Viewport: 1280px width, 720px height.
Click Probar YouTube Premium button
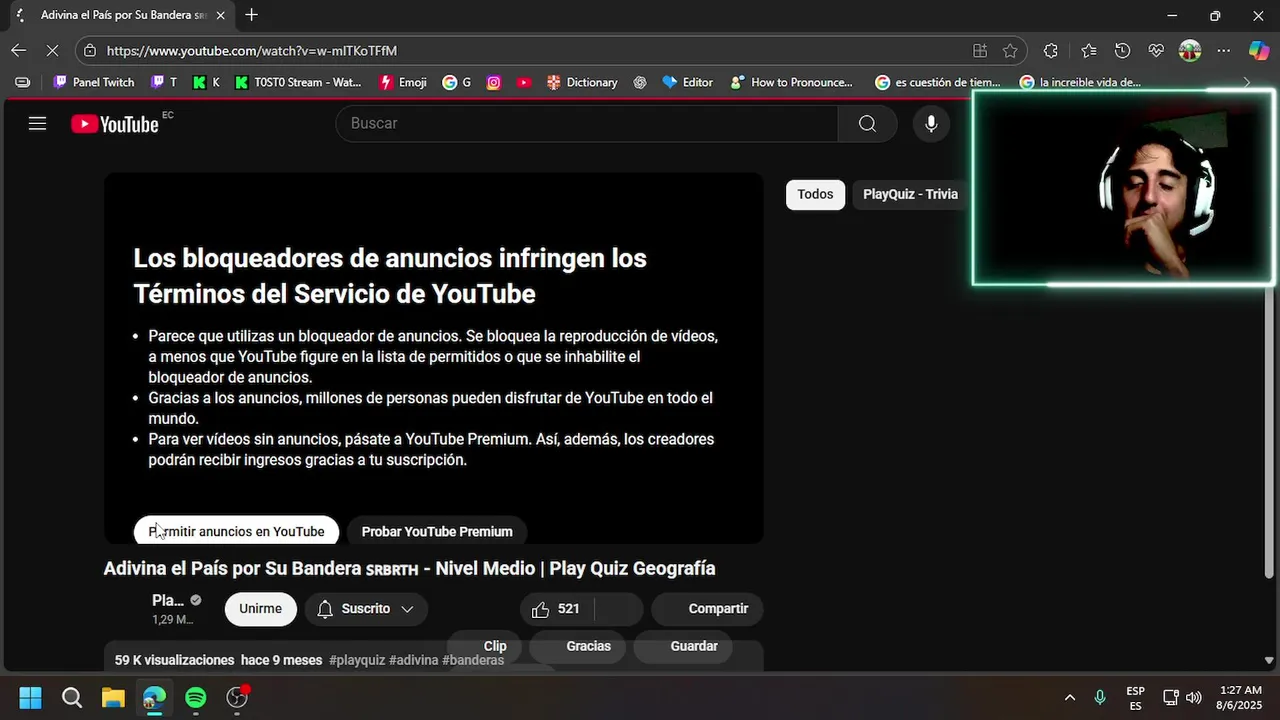click(x=437, y=531)
